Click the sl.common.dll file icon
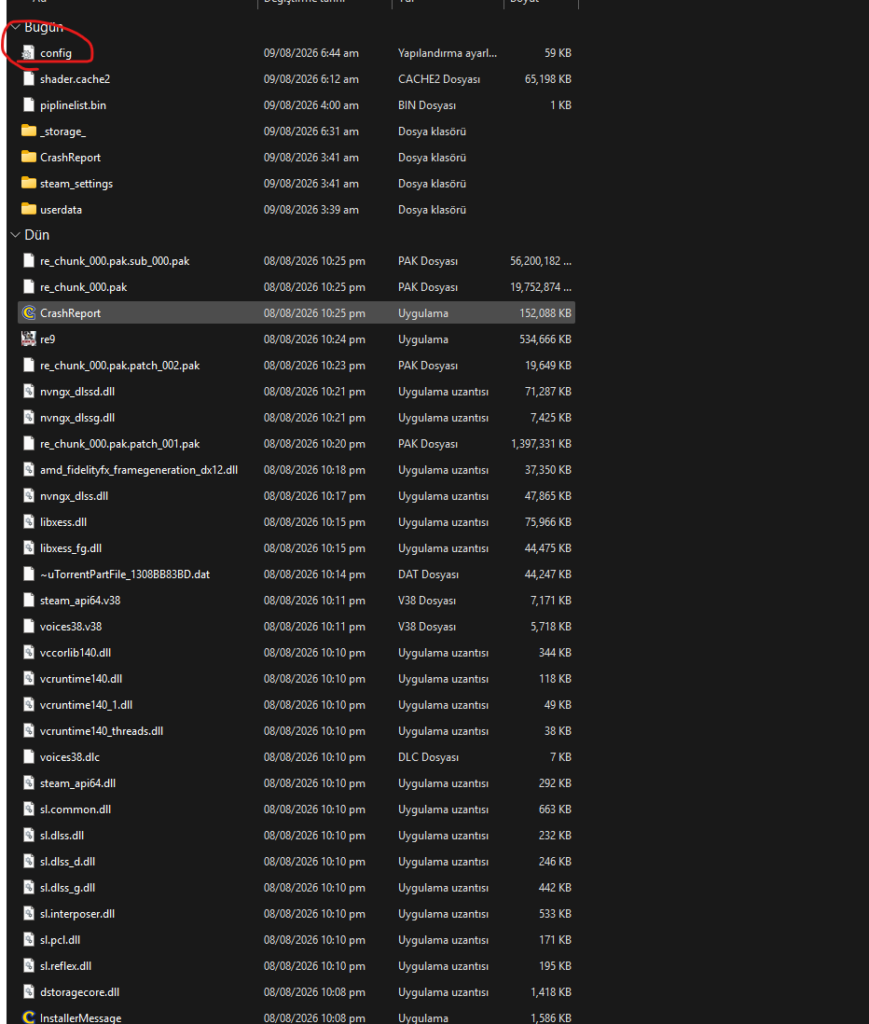Viewport: 869px width, 1024px height. click(28, 809)
